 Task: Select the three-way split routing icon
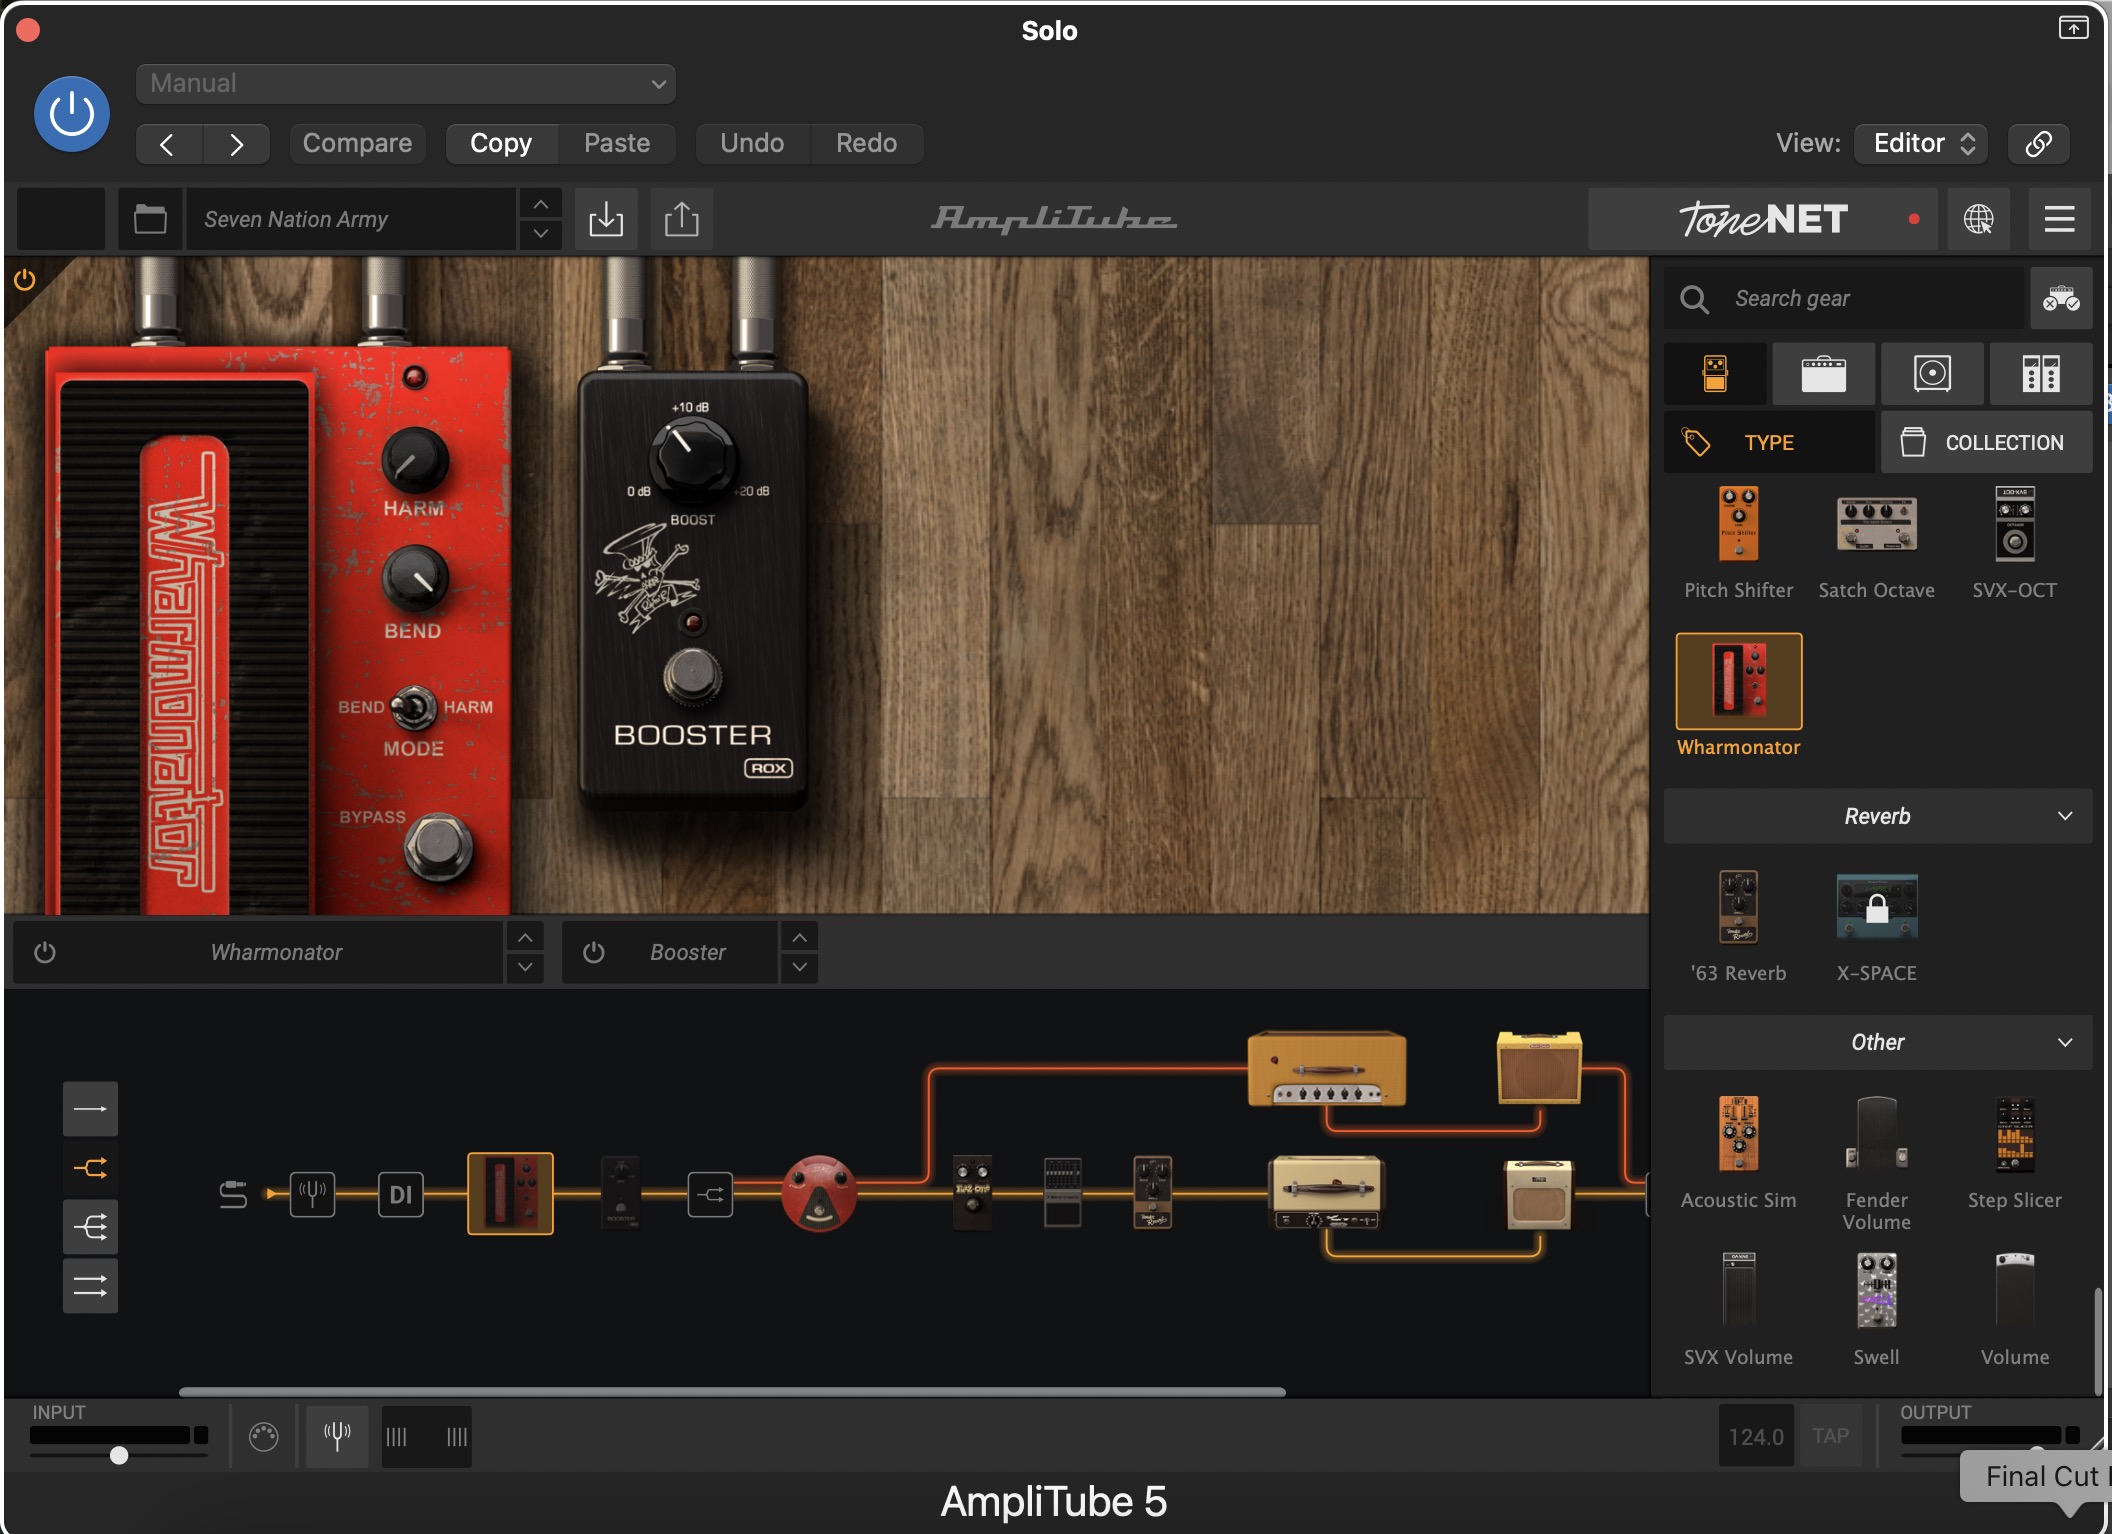pos(90,1226)
